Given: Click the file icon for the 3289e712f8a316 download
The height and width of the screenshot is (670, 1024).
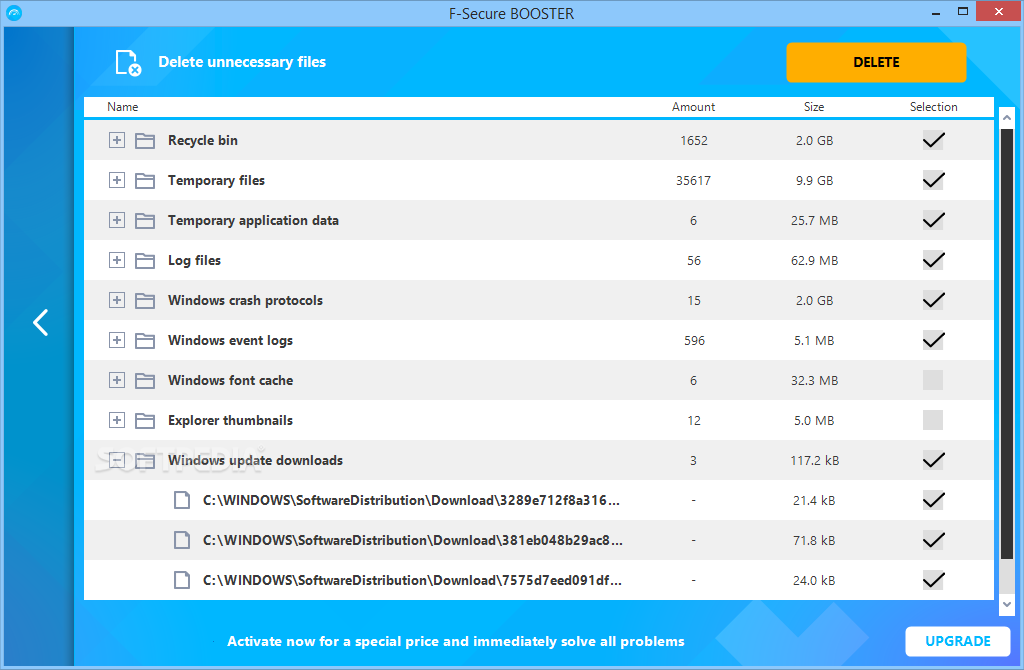Looking at the screenshot, I should click(182, 500).
